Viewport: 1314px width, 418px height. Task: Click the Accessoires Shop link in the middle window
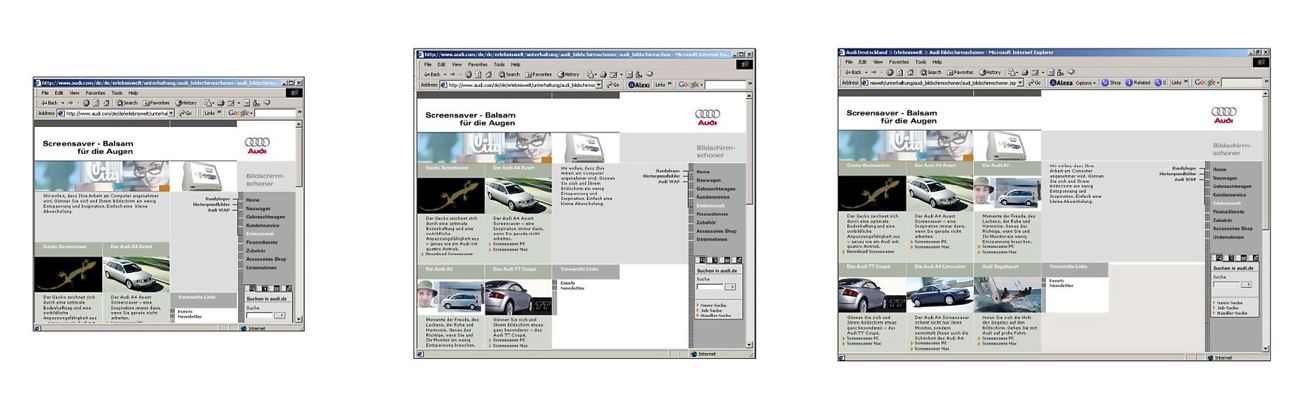[716, 230]
